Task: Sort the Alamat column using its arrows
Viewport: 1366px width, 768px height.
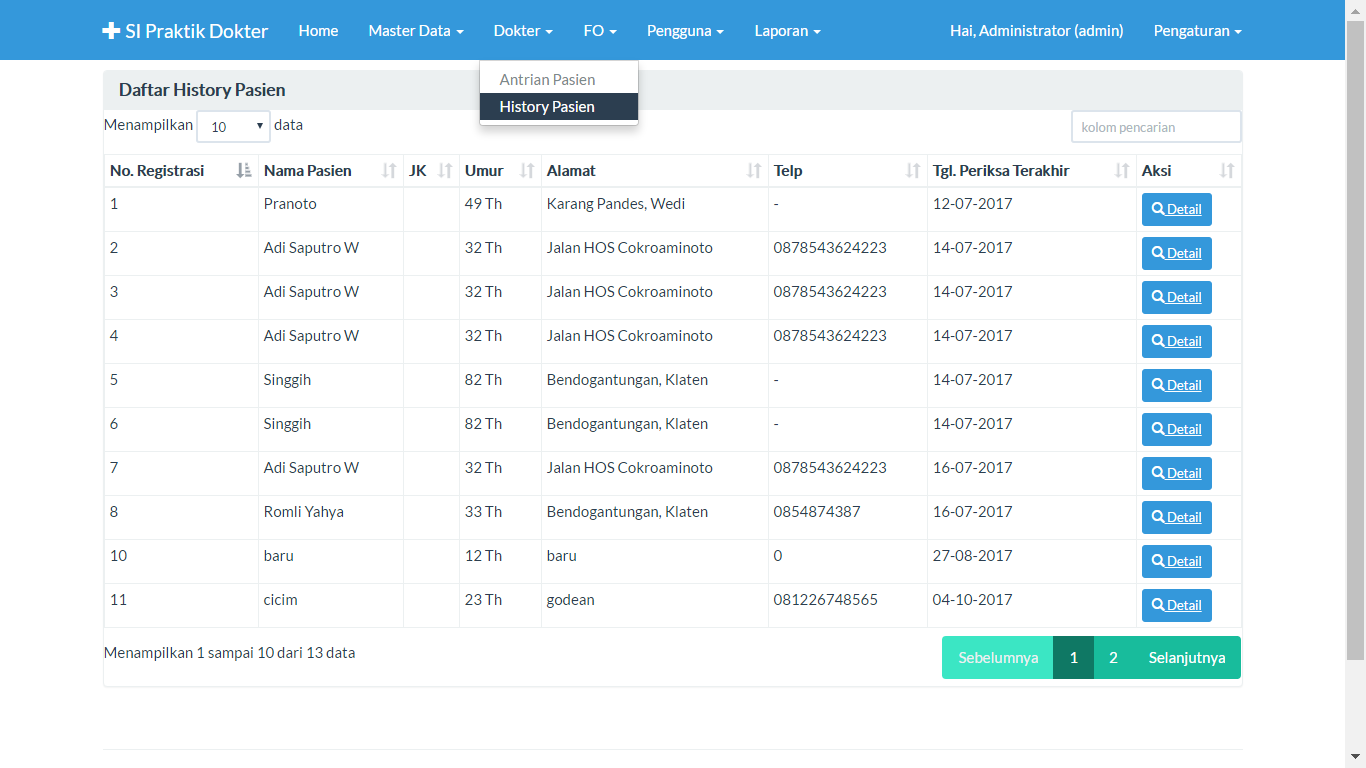Action: pos(754,171)
